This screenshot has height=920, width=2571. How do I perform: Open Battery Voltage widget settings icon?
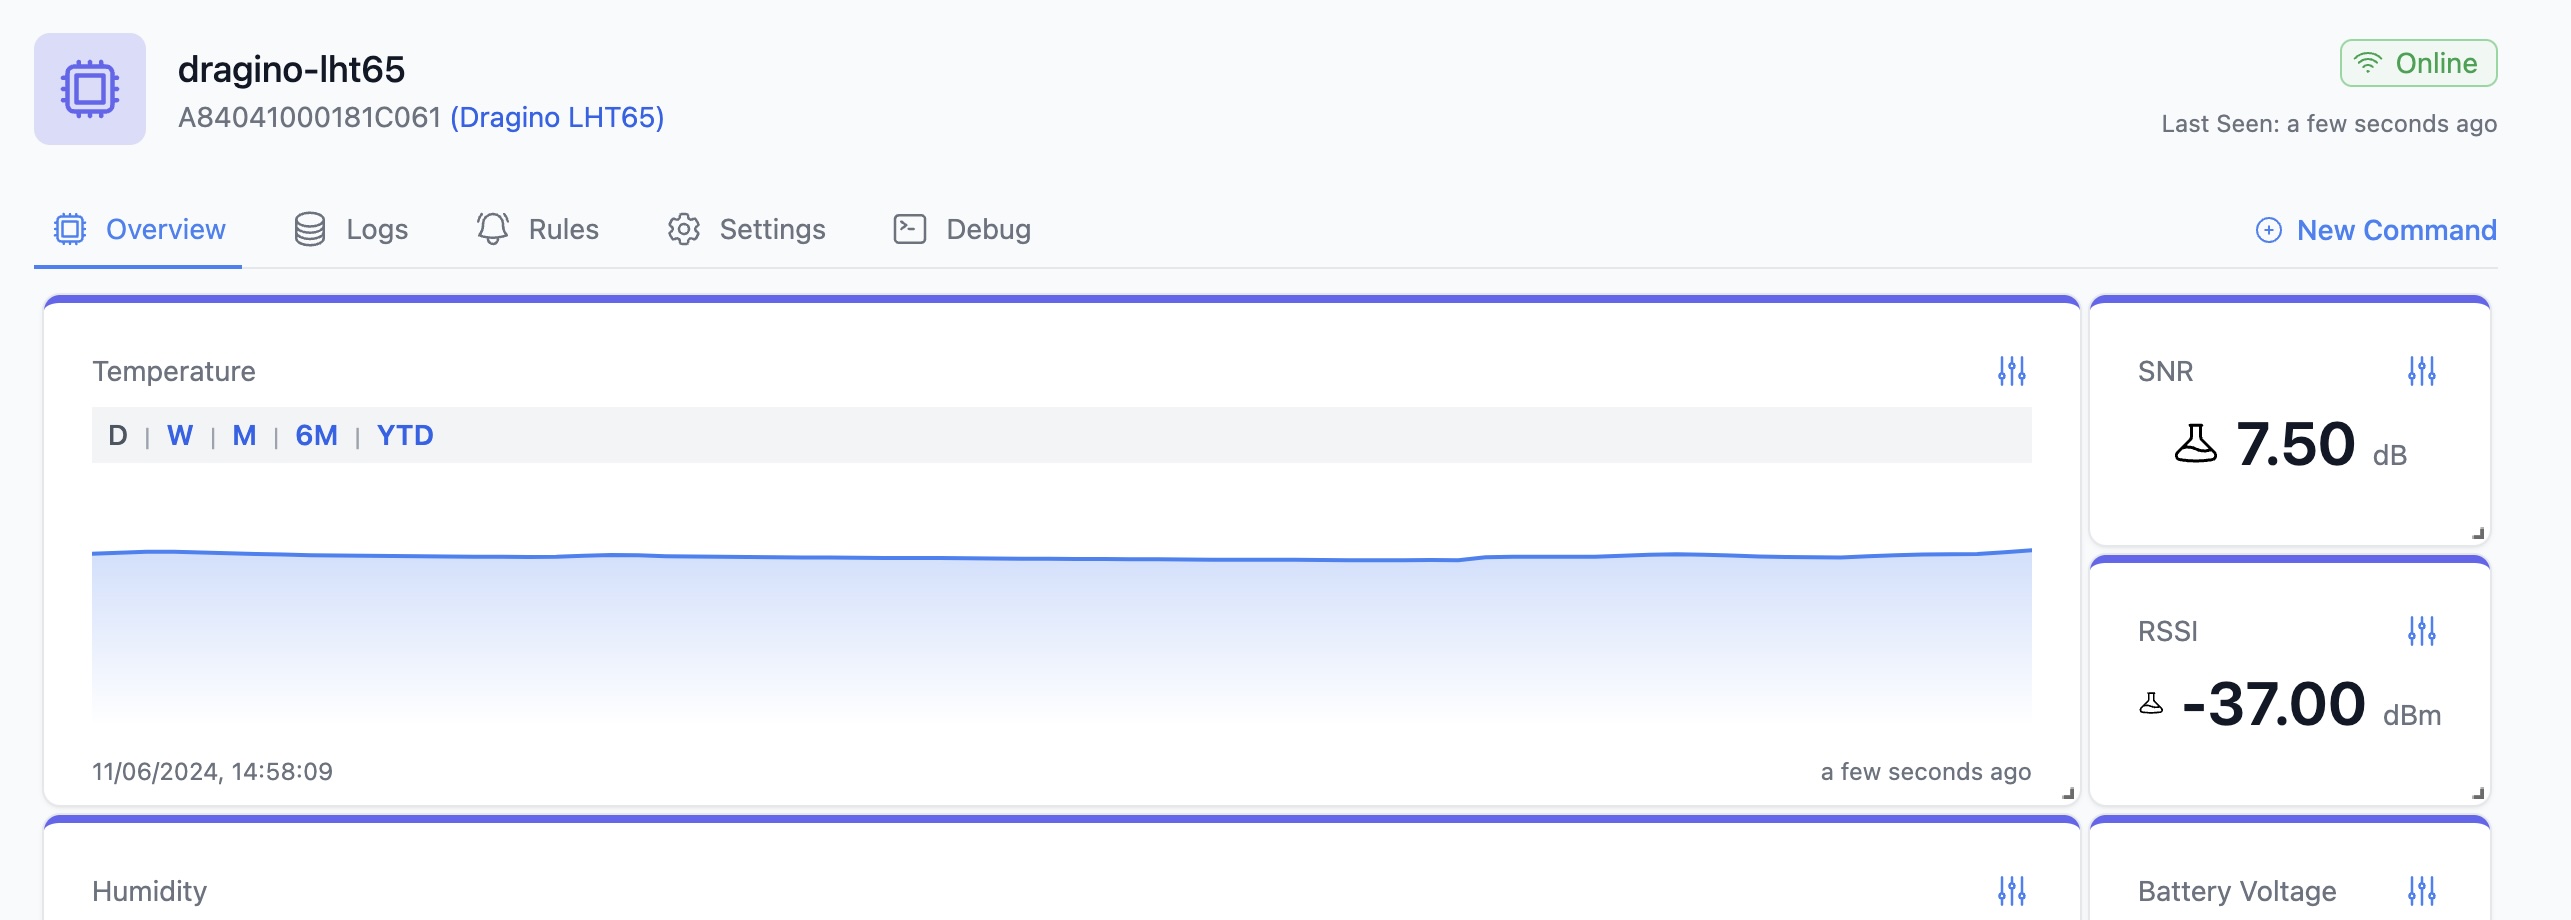click(2421, 890)
